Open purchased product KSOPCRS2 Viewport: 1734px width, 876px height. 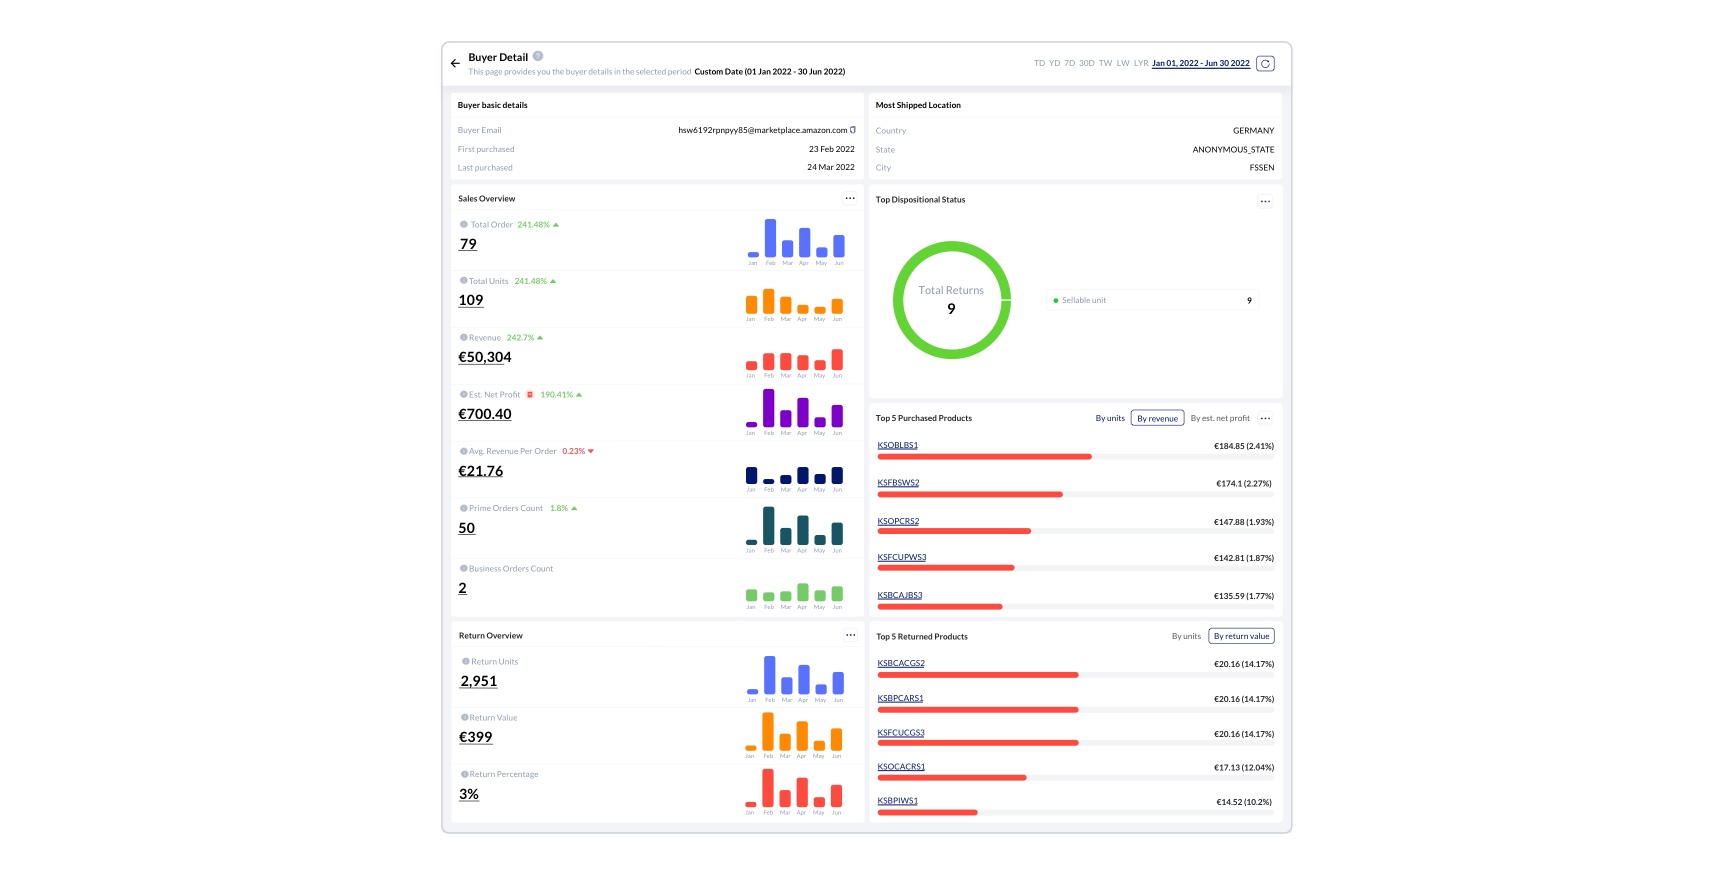coord(898,521)
